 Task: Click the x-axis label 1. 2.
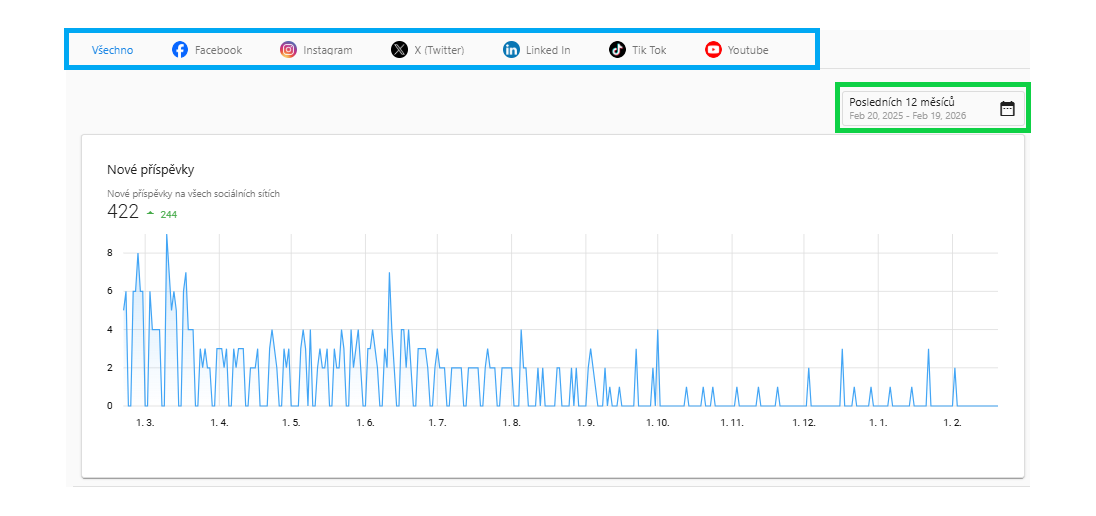953,423
